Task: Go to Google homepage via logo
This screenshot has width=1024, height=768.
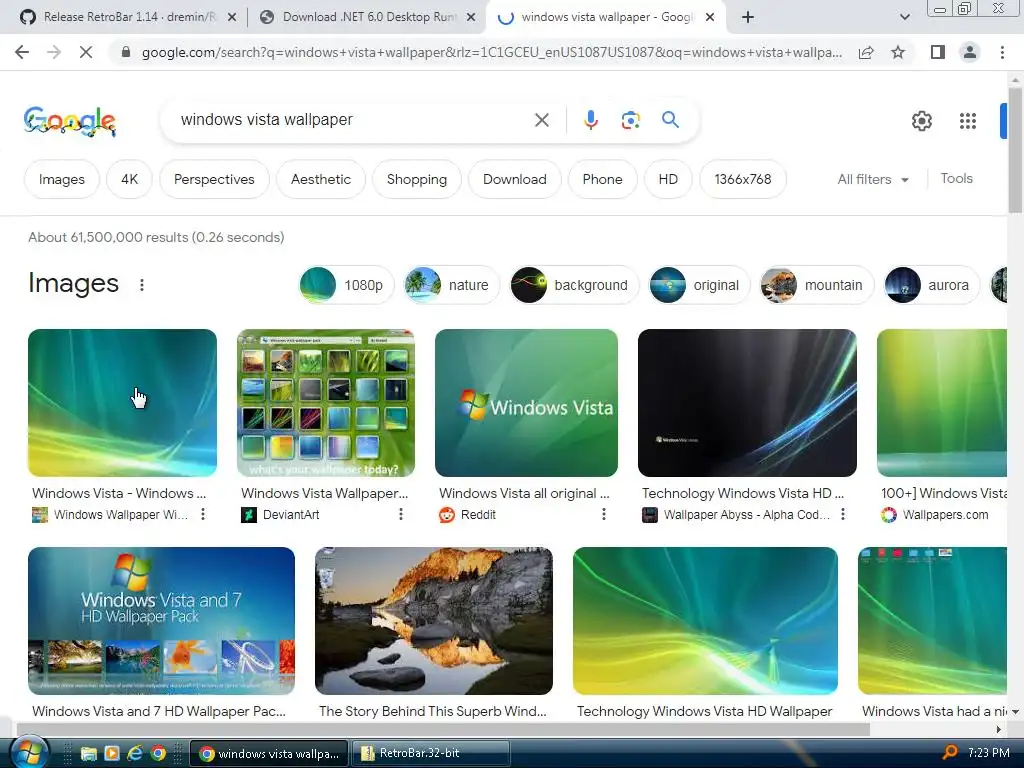Action: click(x=69, y=121)
